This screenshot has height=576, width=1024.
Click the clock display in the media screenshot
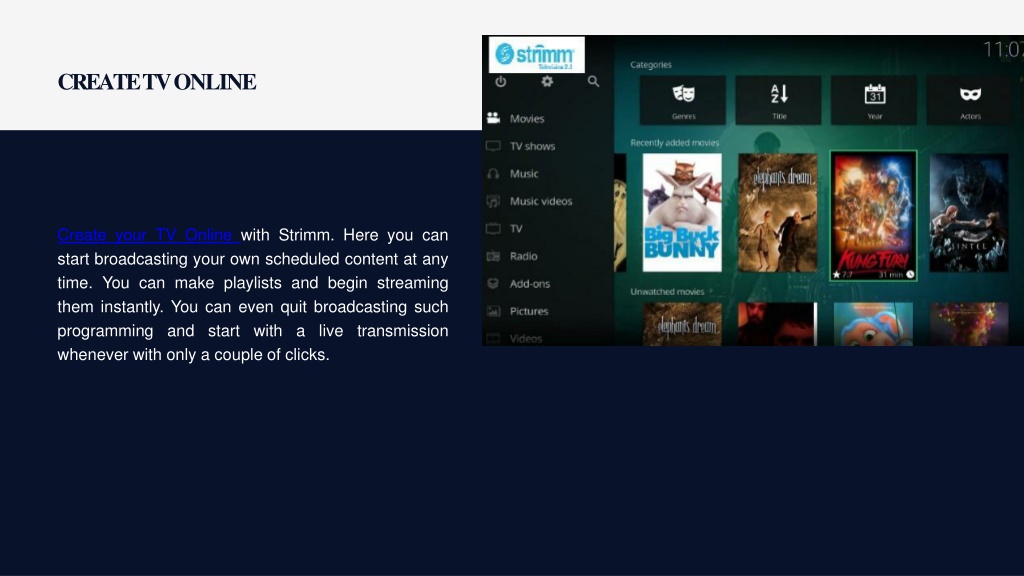pos(1003,50)
